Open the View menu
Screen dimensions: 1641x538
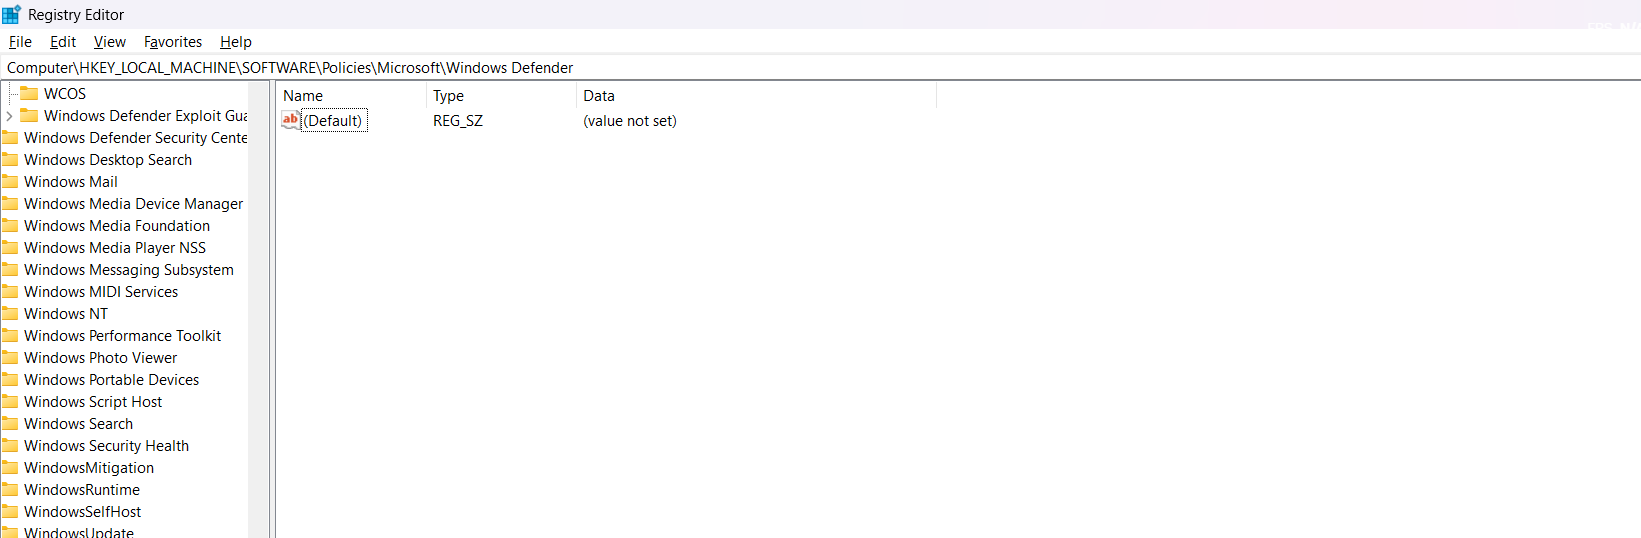[109, 42]
